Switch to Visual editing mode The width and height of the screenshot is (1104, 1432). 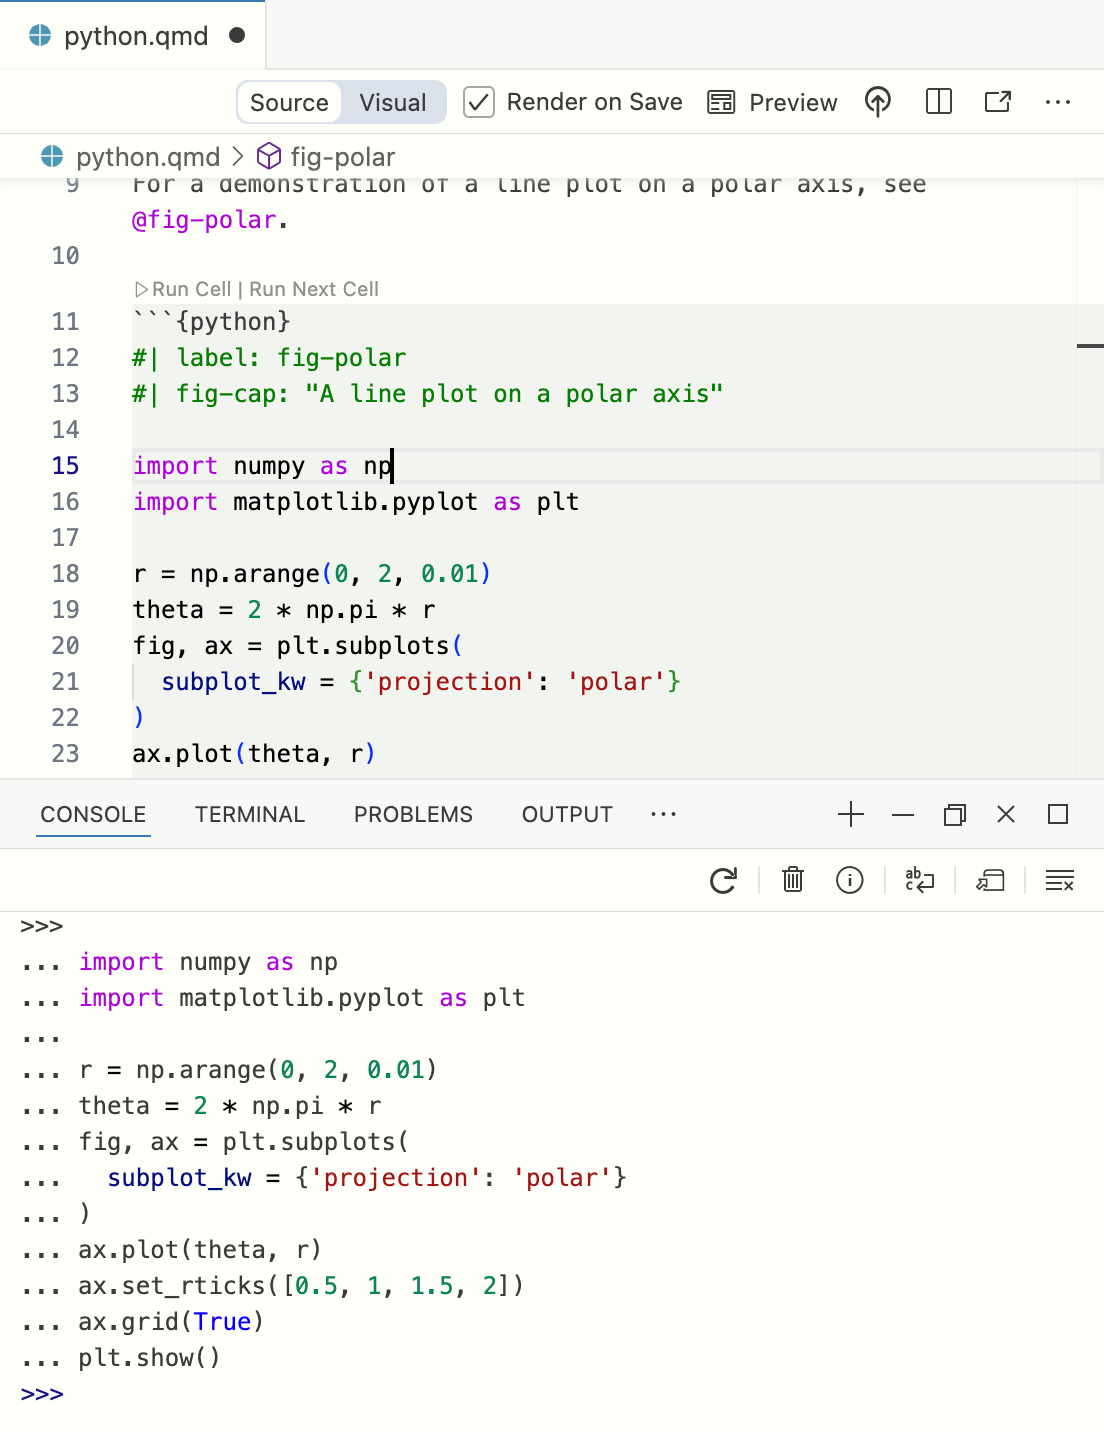391,101
